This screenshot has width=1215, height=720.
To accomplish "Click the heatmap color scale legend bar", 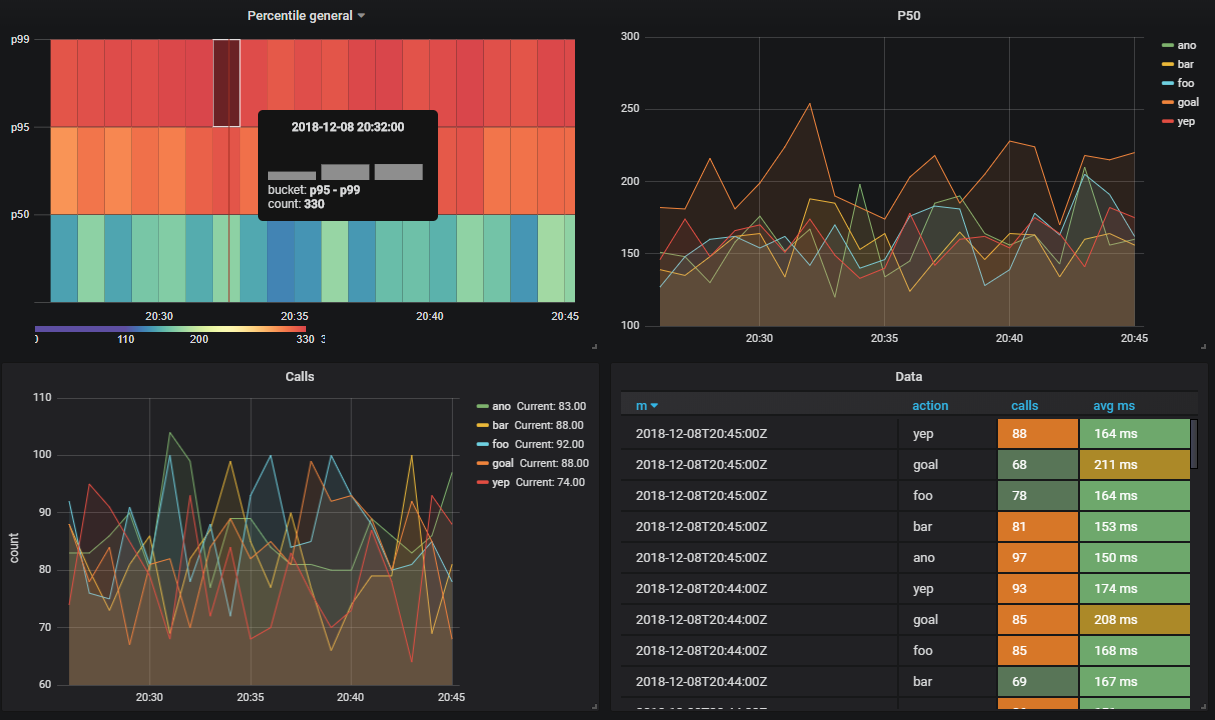I will pos(170,328).
